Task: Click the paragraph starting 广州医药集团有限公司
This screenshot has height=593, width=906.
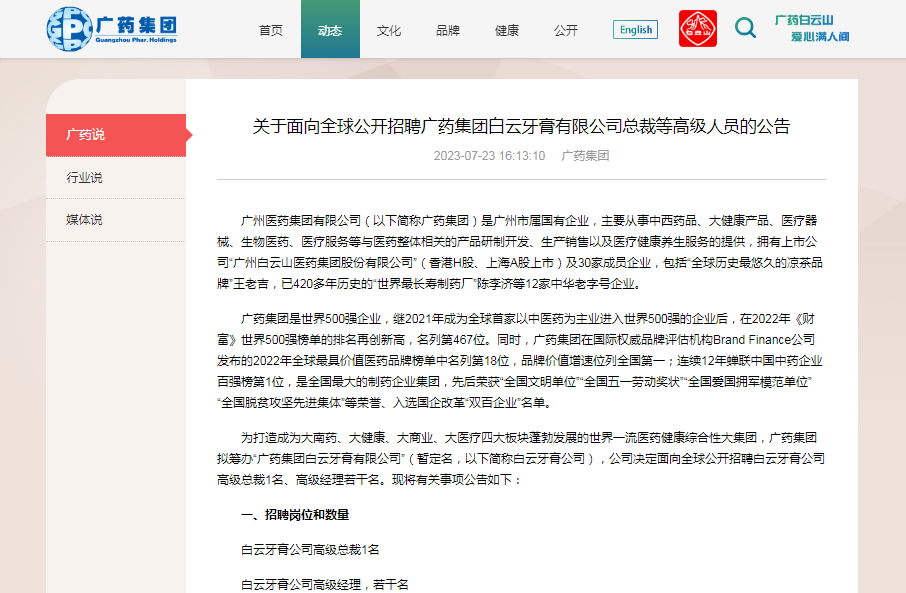Action: 520,252
